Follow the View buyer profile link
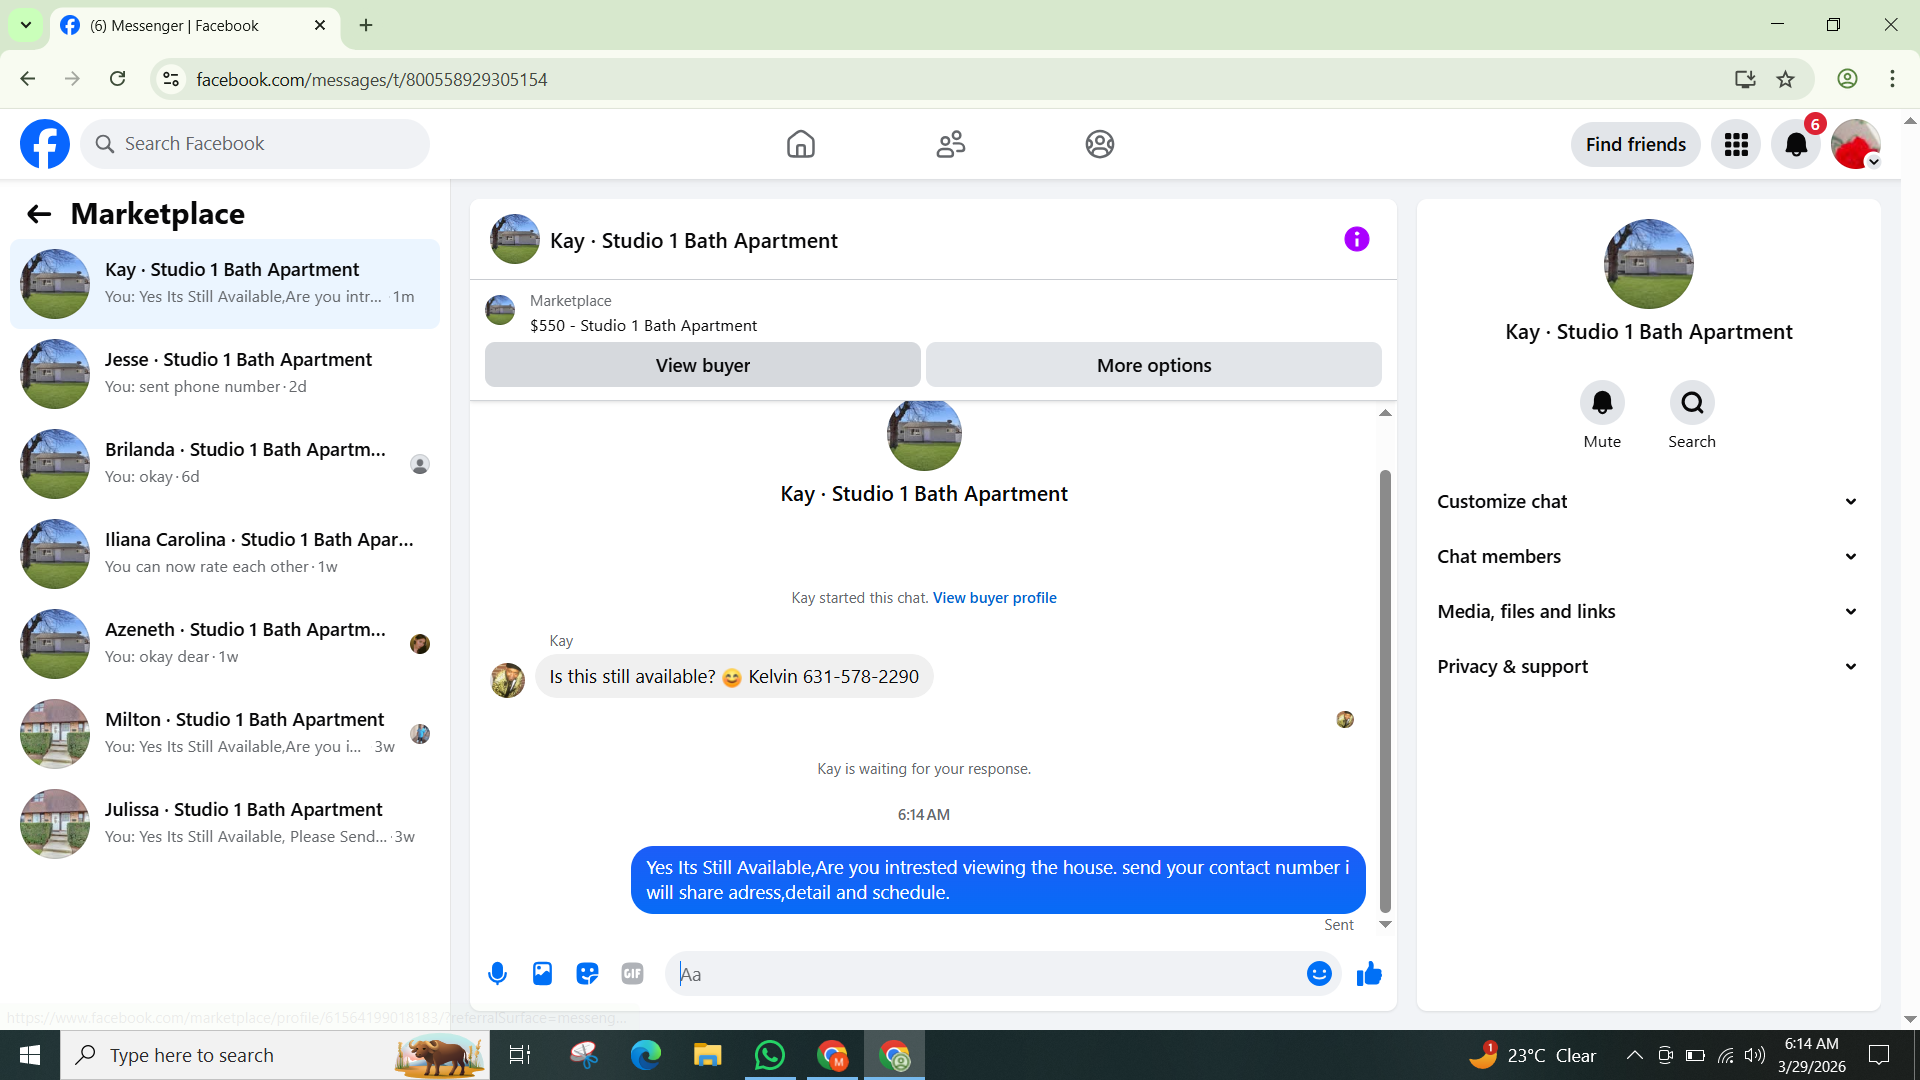This screenshot has width=1920, height=1080. pyautogui.click(x=995, y=598)
